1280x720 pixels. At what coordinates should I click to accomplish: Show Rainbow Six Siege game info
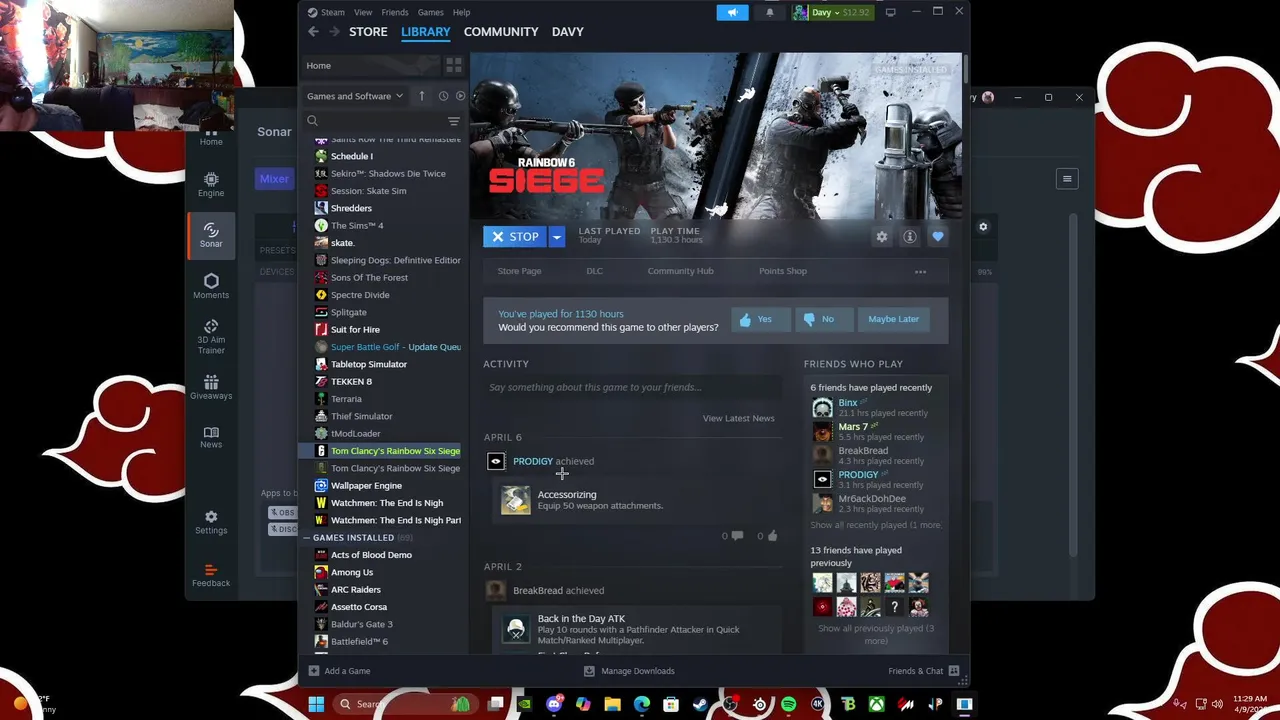tap(910, 237)
